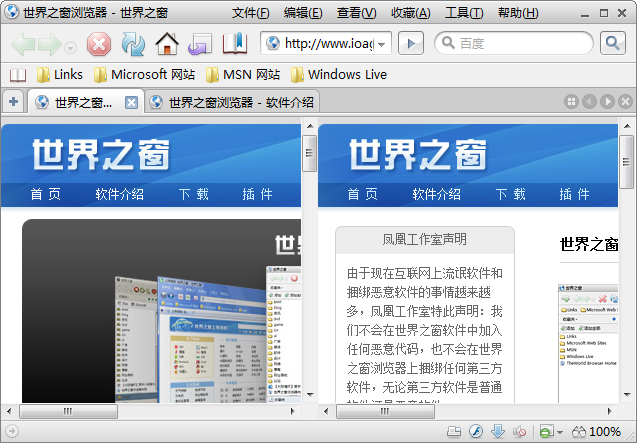
Task: Click the restore closed page icon
Action: click(x=200, y=44)
